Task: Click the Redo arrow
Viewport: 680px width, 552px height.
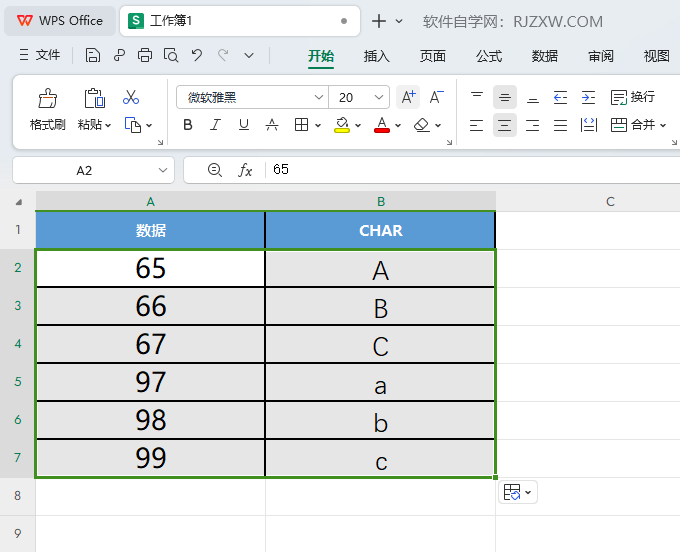Action: [223, 56]
